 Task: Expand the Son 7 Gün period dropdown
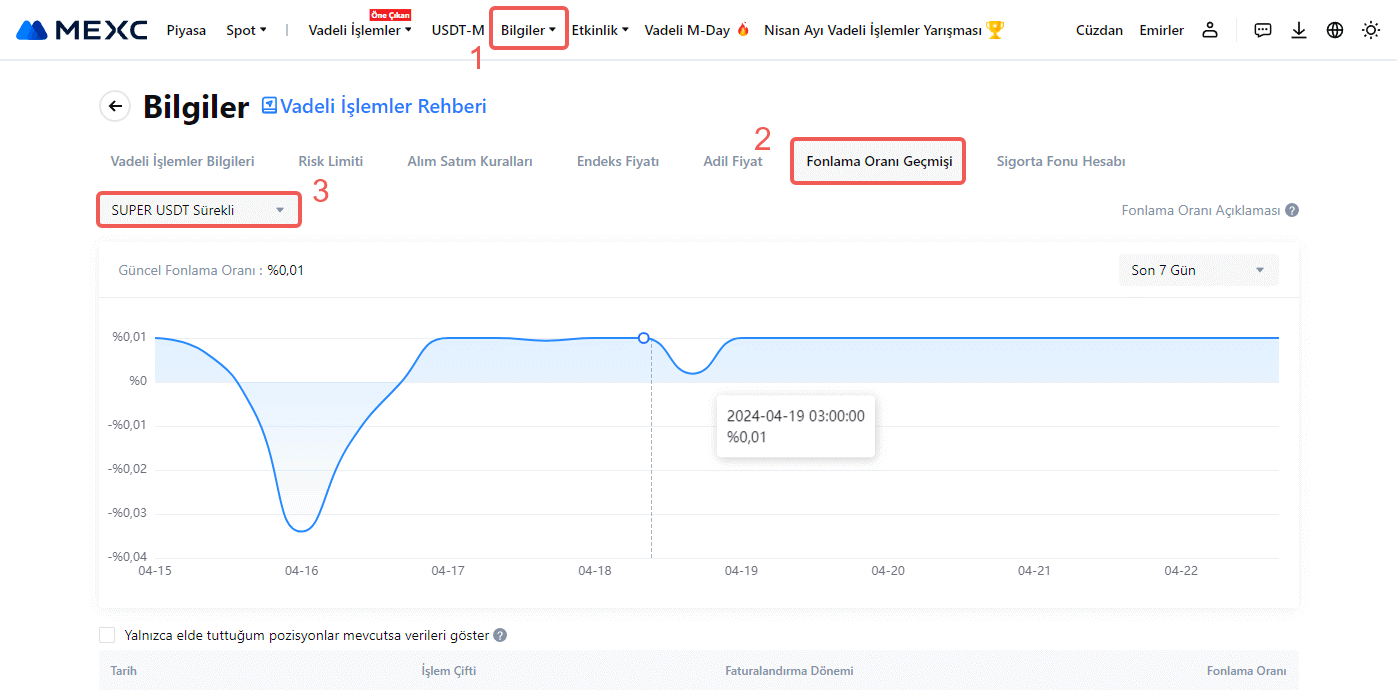click(1197, 270)
